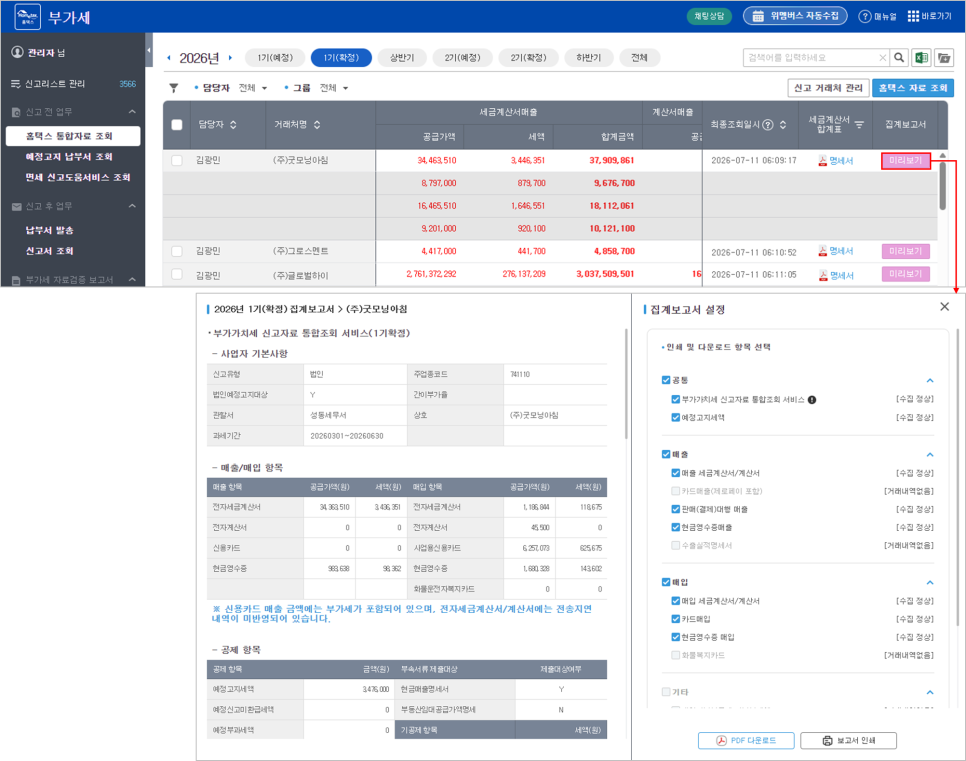This screenshot has width=966, height=761.
Task: Click 신고 거래처 관리 button
Action: pyautogui.click(x=828, y=88)
